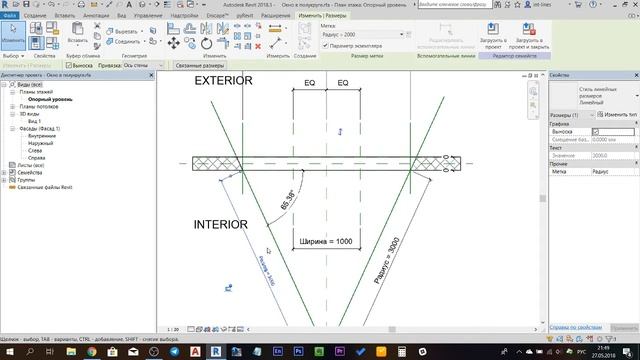Select the Align tool in Modify panel
The height and width of the screenshot is (360, 640).
click(x=173, y=29)
